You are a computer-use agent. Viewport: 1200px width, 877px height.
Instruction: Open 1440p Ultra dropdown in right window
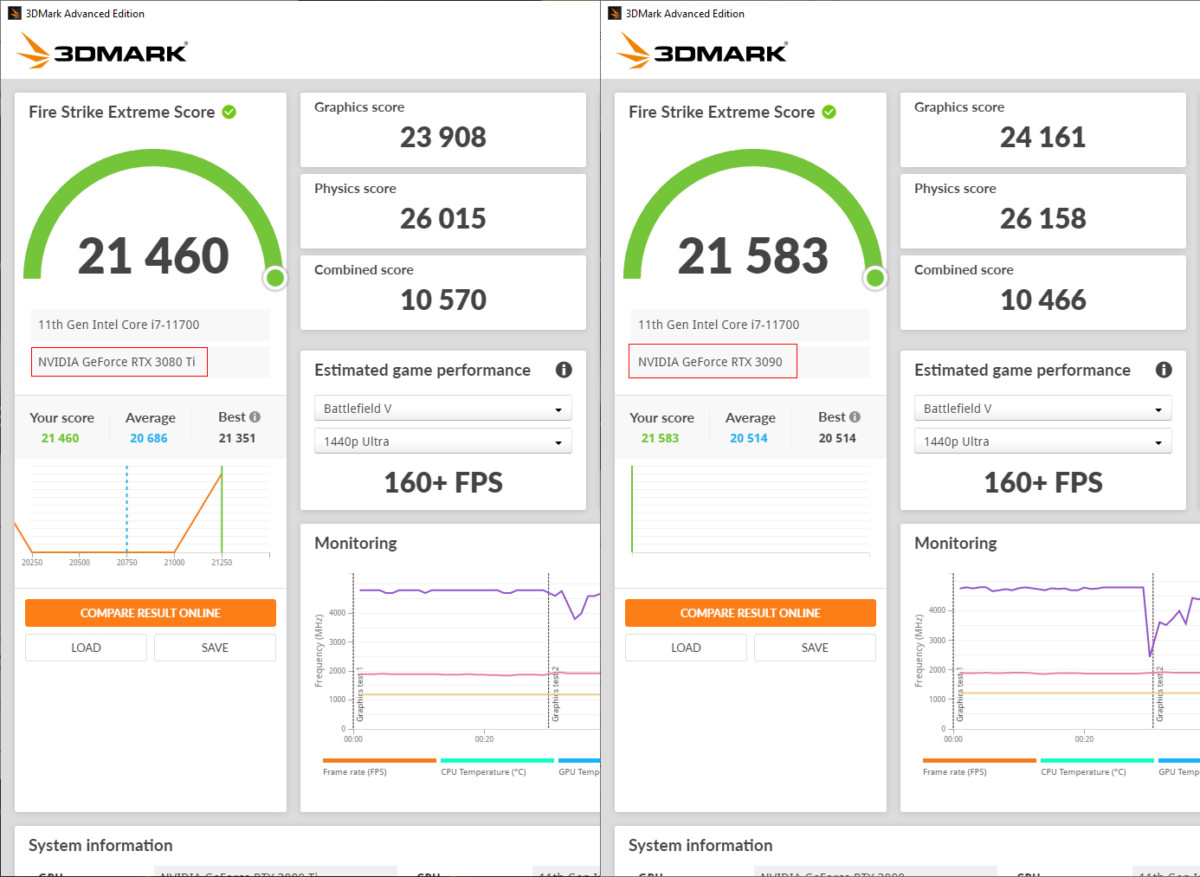click(1043, 441)
